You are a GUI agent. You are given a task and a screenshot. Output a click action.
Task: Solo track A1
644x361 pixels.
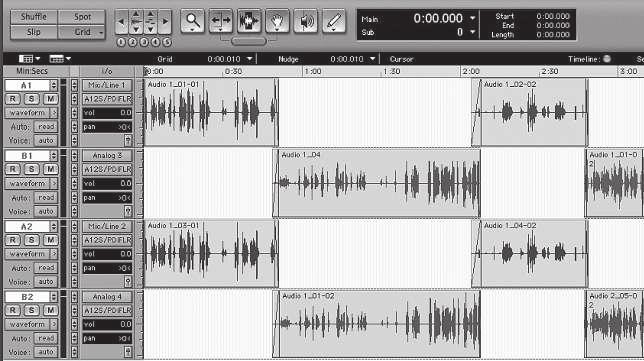point(32,99)
